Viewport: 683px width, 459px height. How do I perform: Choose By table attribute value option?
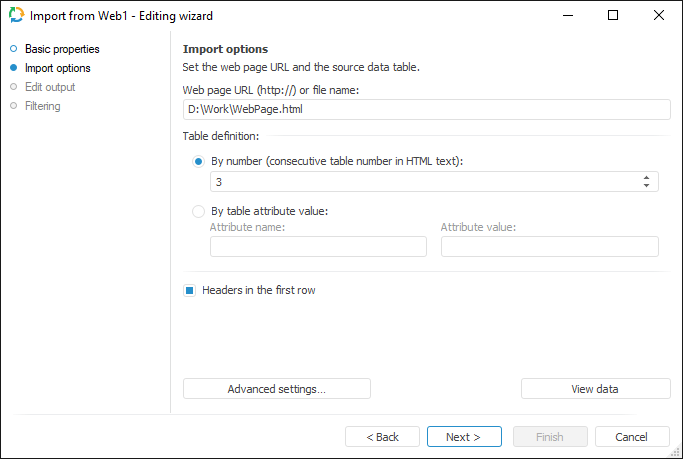(x=198, y=211)
